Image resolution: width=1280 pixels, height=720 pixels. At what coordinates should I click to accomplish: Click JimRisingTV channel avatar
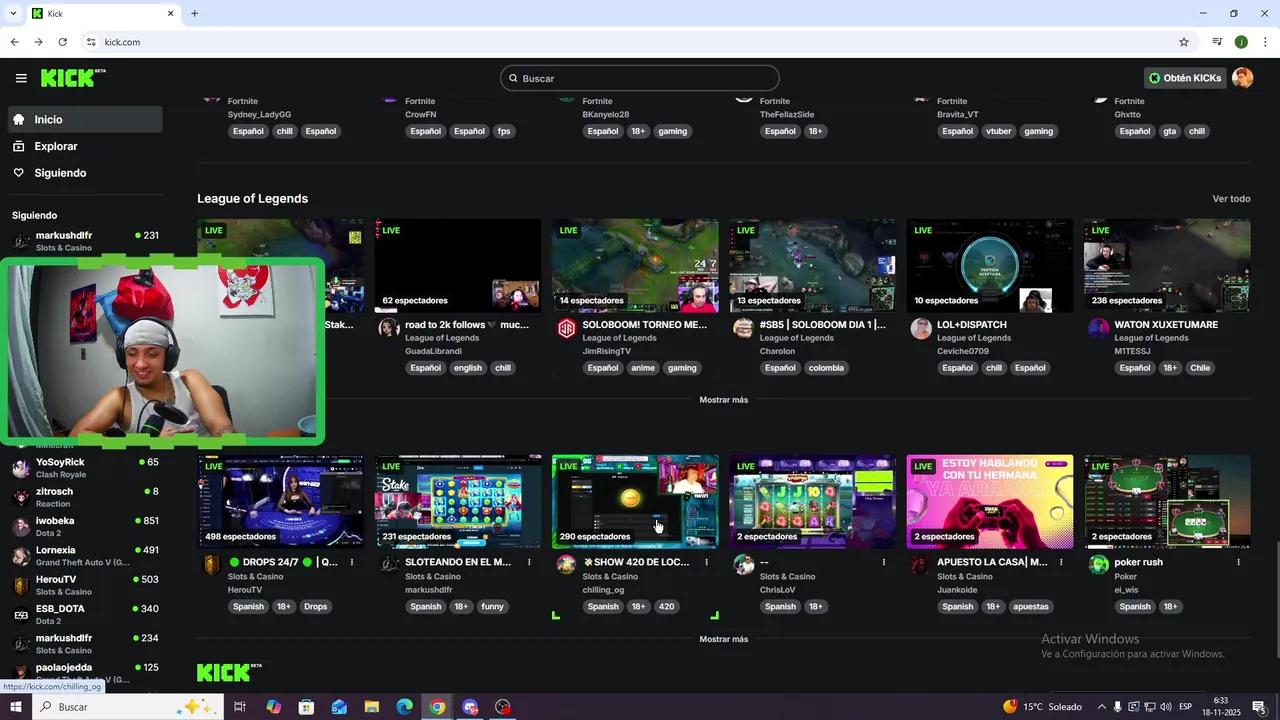566,328
